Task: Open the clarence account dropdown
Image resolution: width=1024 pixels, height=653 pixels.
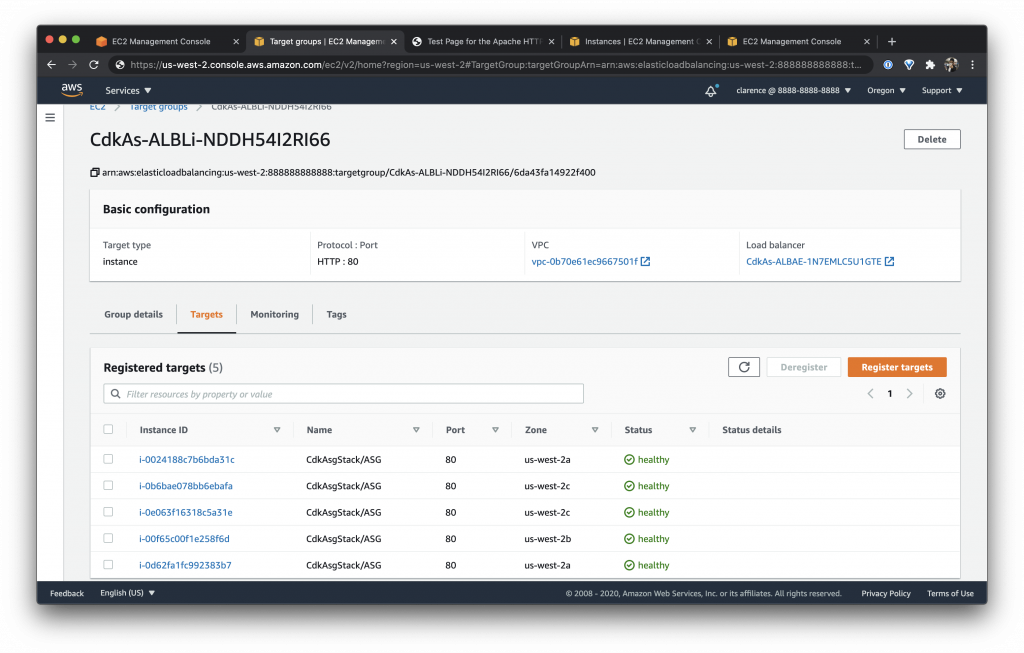Action: pos(793,90)
